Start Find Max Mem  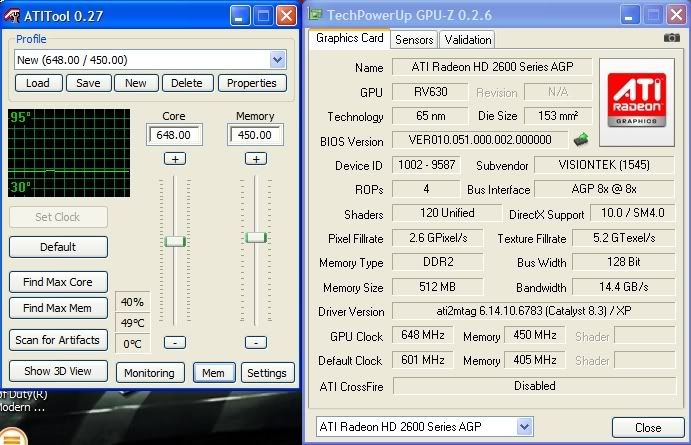coord(58,308)
